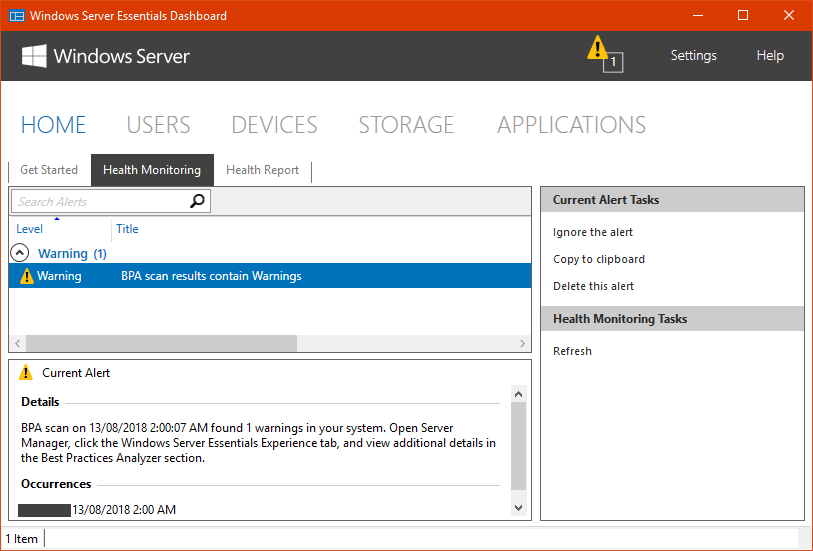Choose Delete this alert task
Viewport: 813px width, 551px height.
(x=593, y=286)
